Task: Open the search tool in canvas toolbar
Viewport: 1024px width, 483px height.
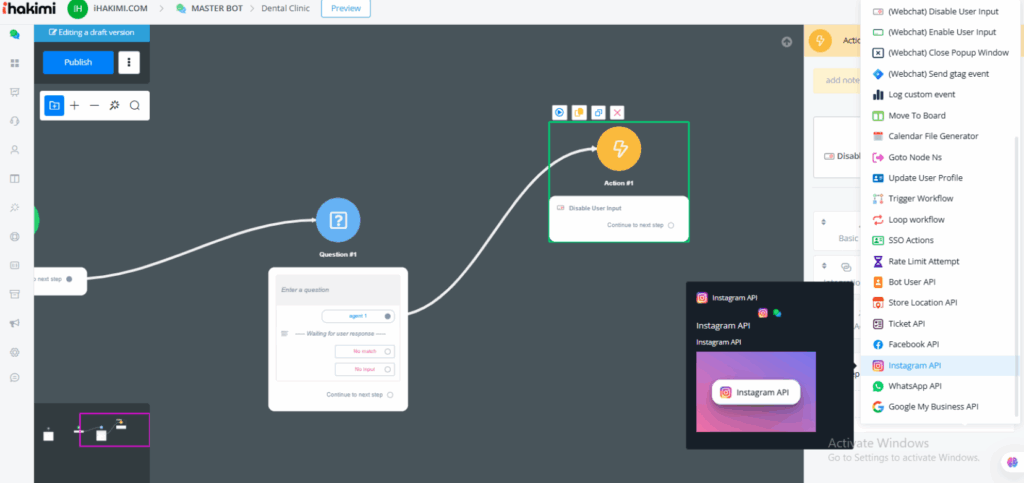Action: (x=134, y=105)
